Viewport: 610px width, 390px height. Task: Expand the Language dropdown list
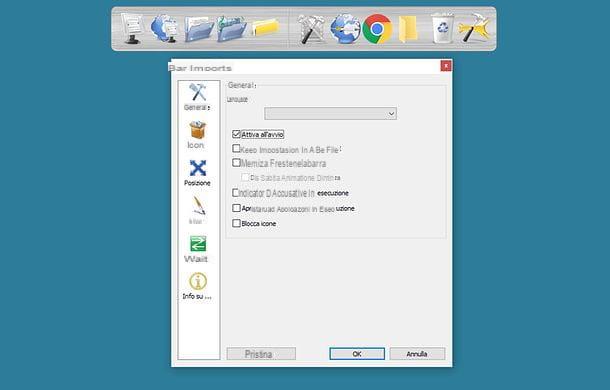(x=330, y=114)
